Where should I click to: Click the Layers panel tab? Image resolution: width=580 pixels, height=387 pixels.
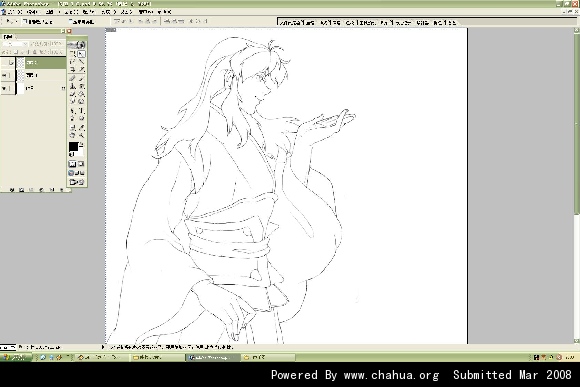[x=8, y=37]
